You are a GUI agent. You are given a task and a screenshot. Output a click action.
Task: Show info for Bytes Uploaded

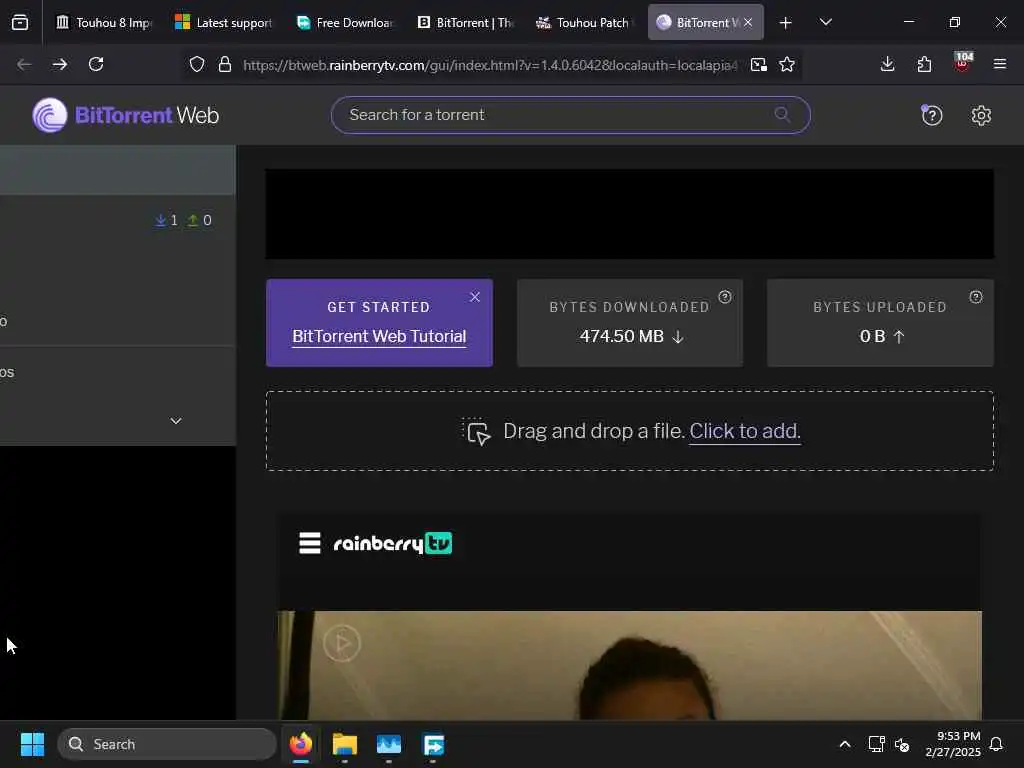[x=976, y=297]
